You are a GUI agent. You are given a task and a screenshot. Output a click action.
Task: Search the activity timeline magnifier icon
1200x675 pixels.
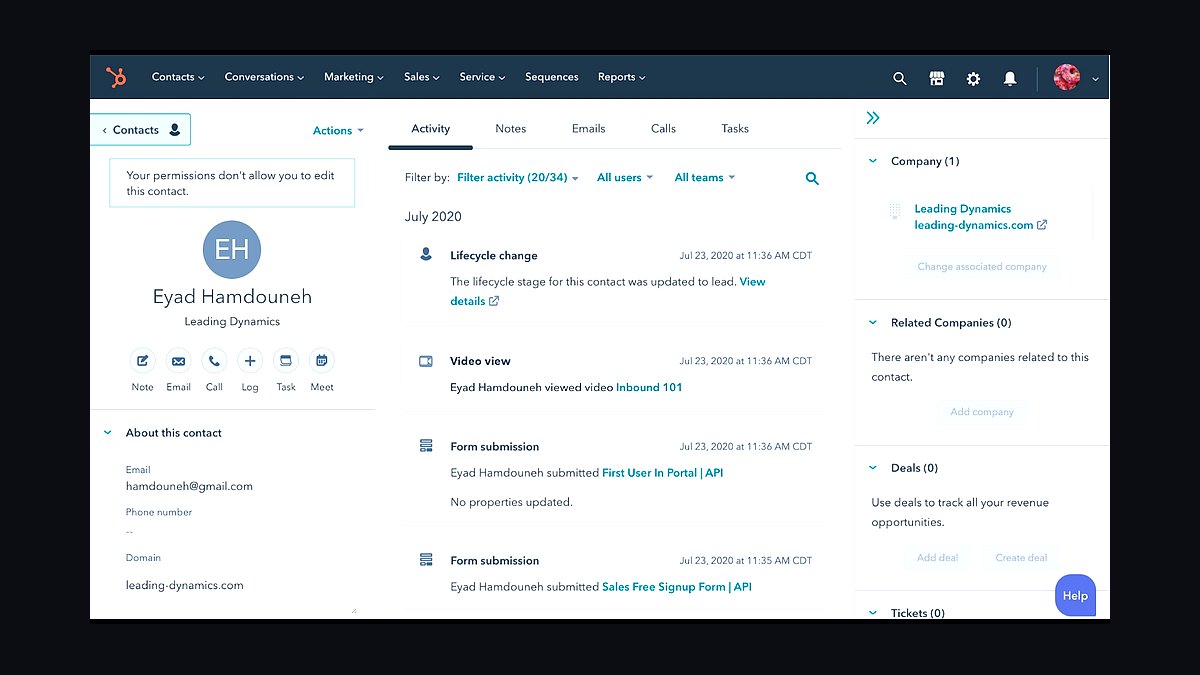tap(812, 178)
